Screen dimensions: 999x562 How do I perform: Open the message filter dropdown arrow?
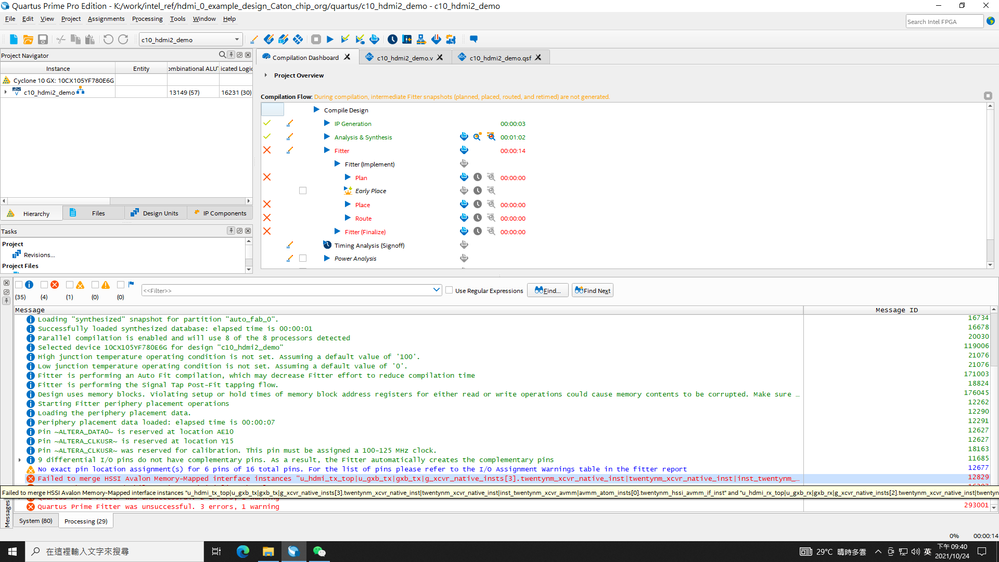click(436, 291)
